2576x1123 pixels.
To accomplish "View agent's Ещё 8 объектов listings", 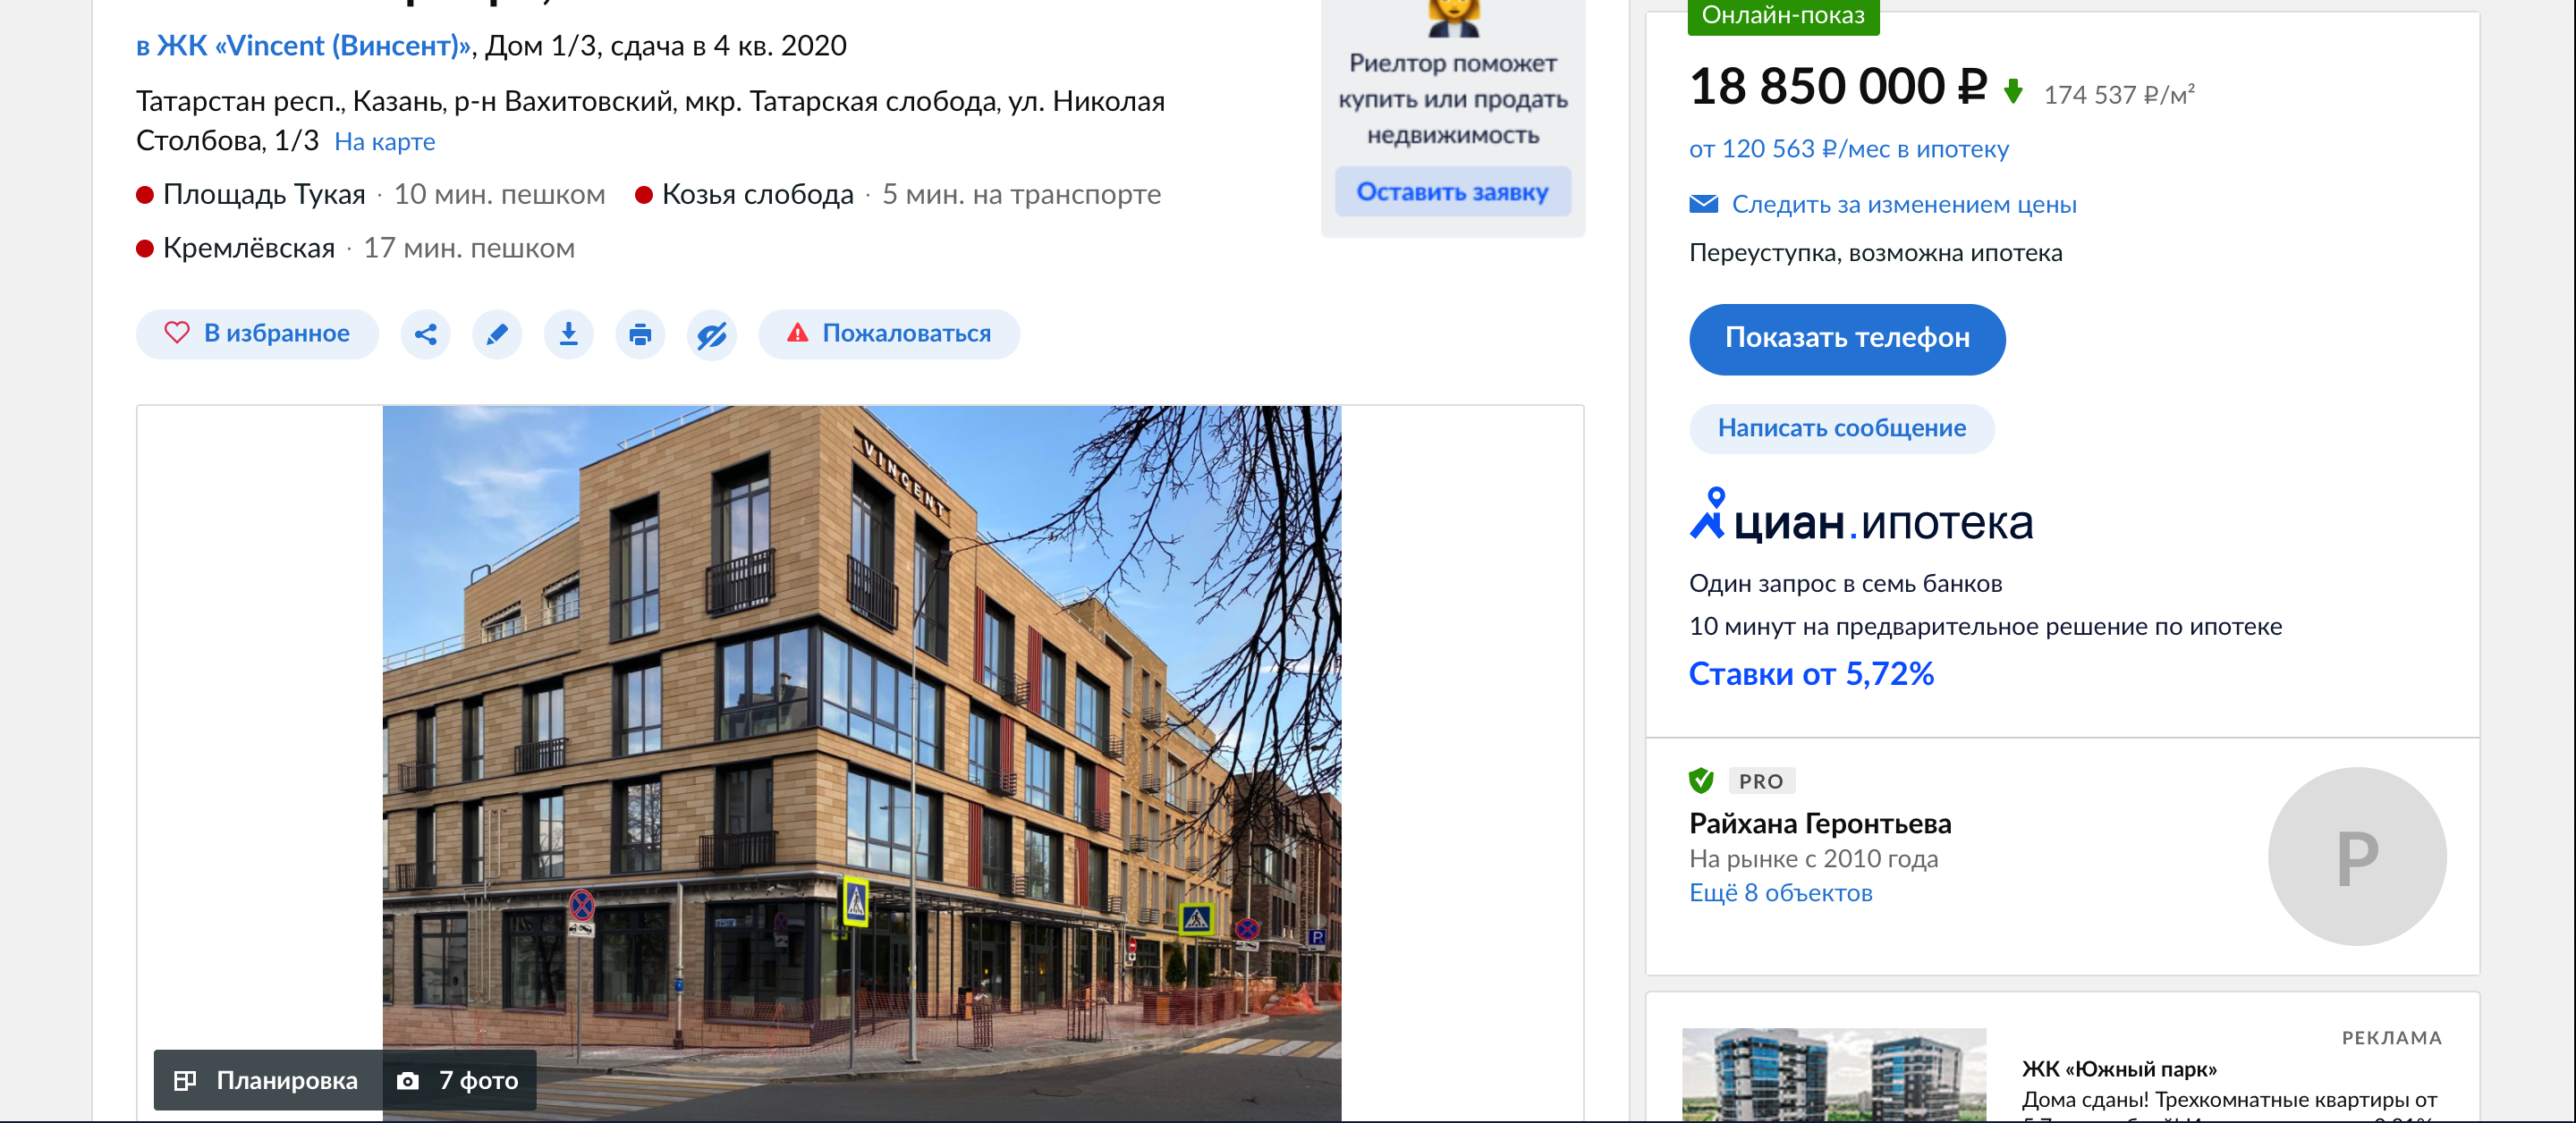I will tap(1780, 893).
